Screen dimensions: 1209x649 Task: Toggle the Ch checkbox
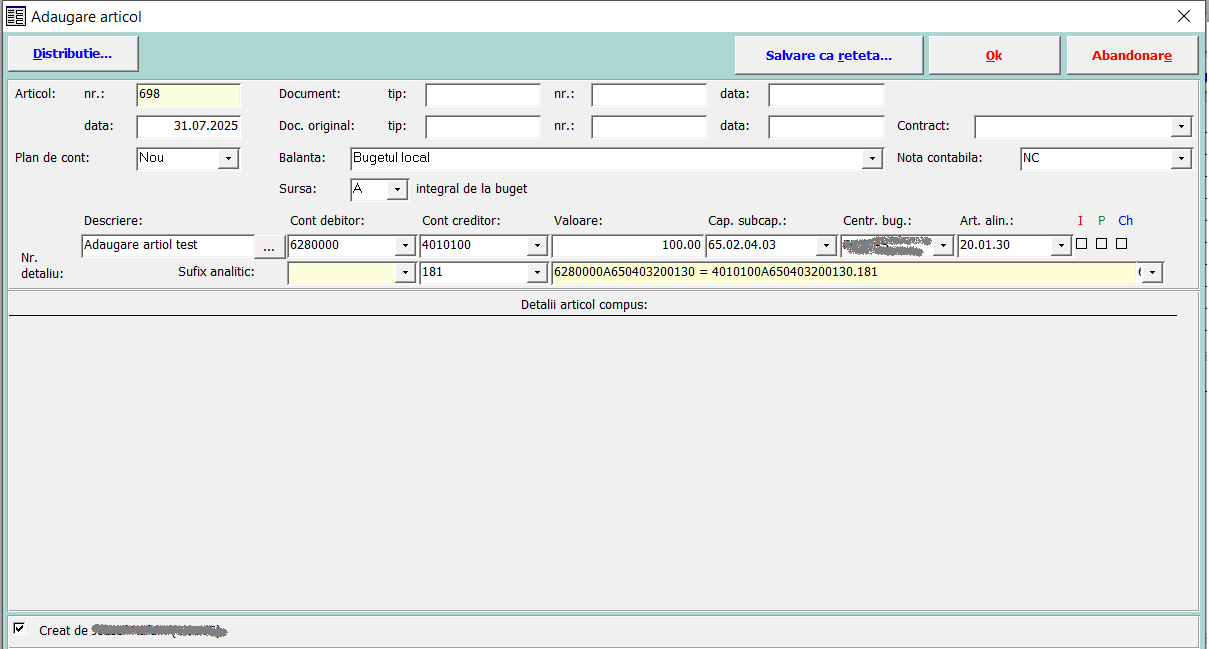coord(1121,244)
